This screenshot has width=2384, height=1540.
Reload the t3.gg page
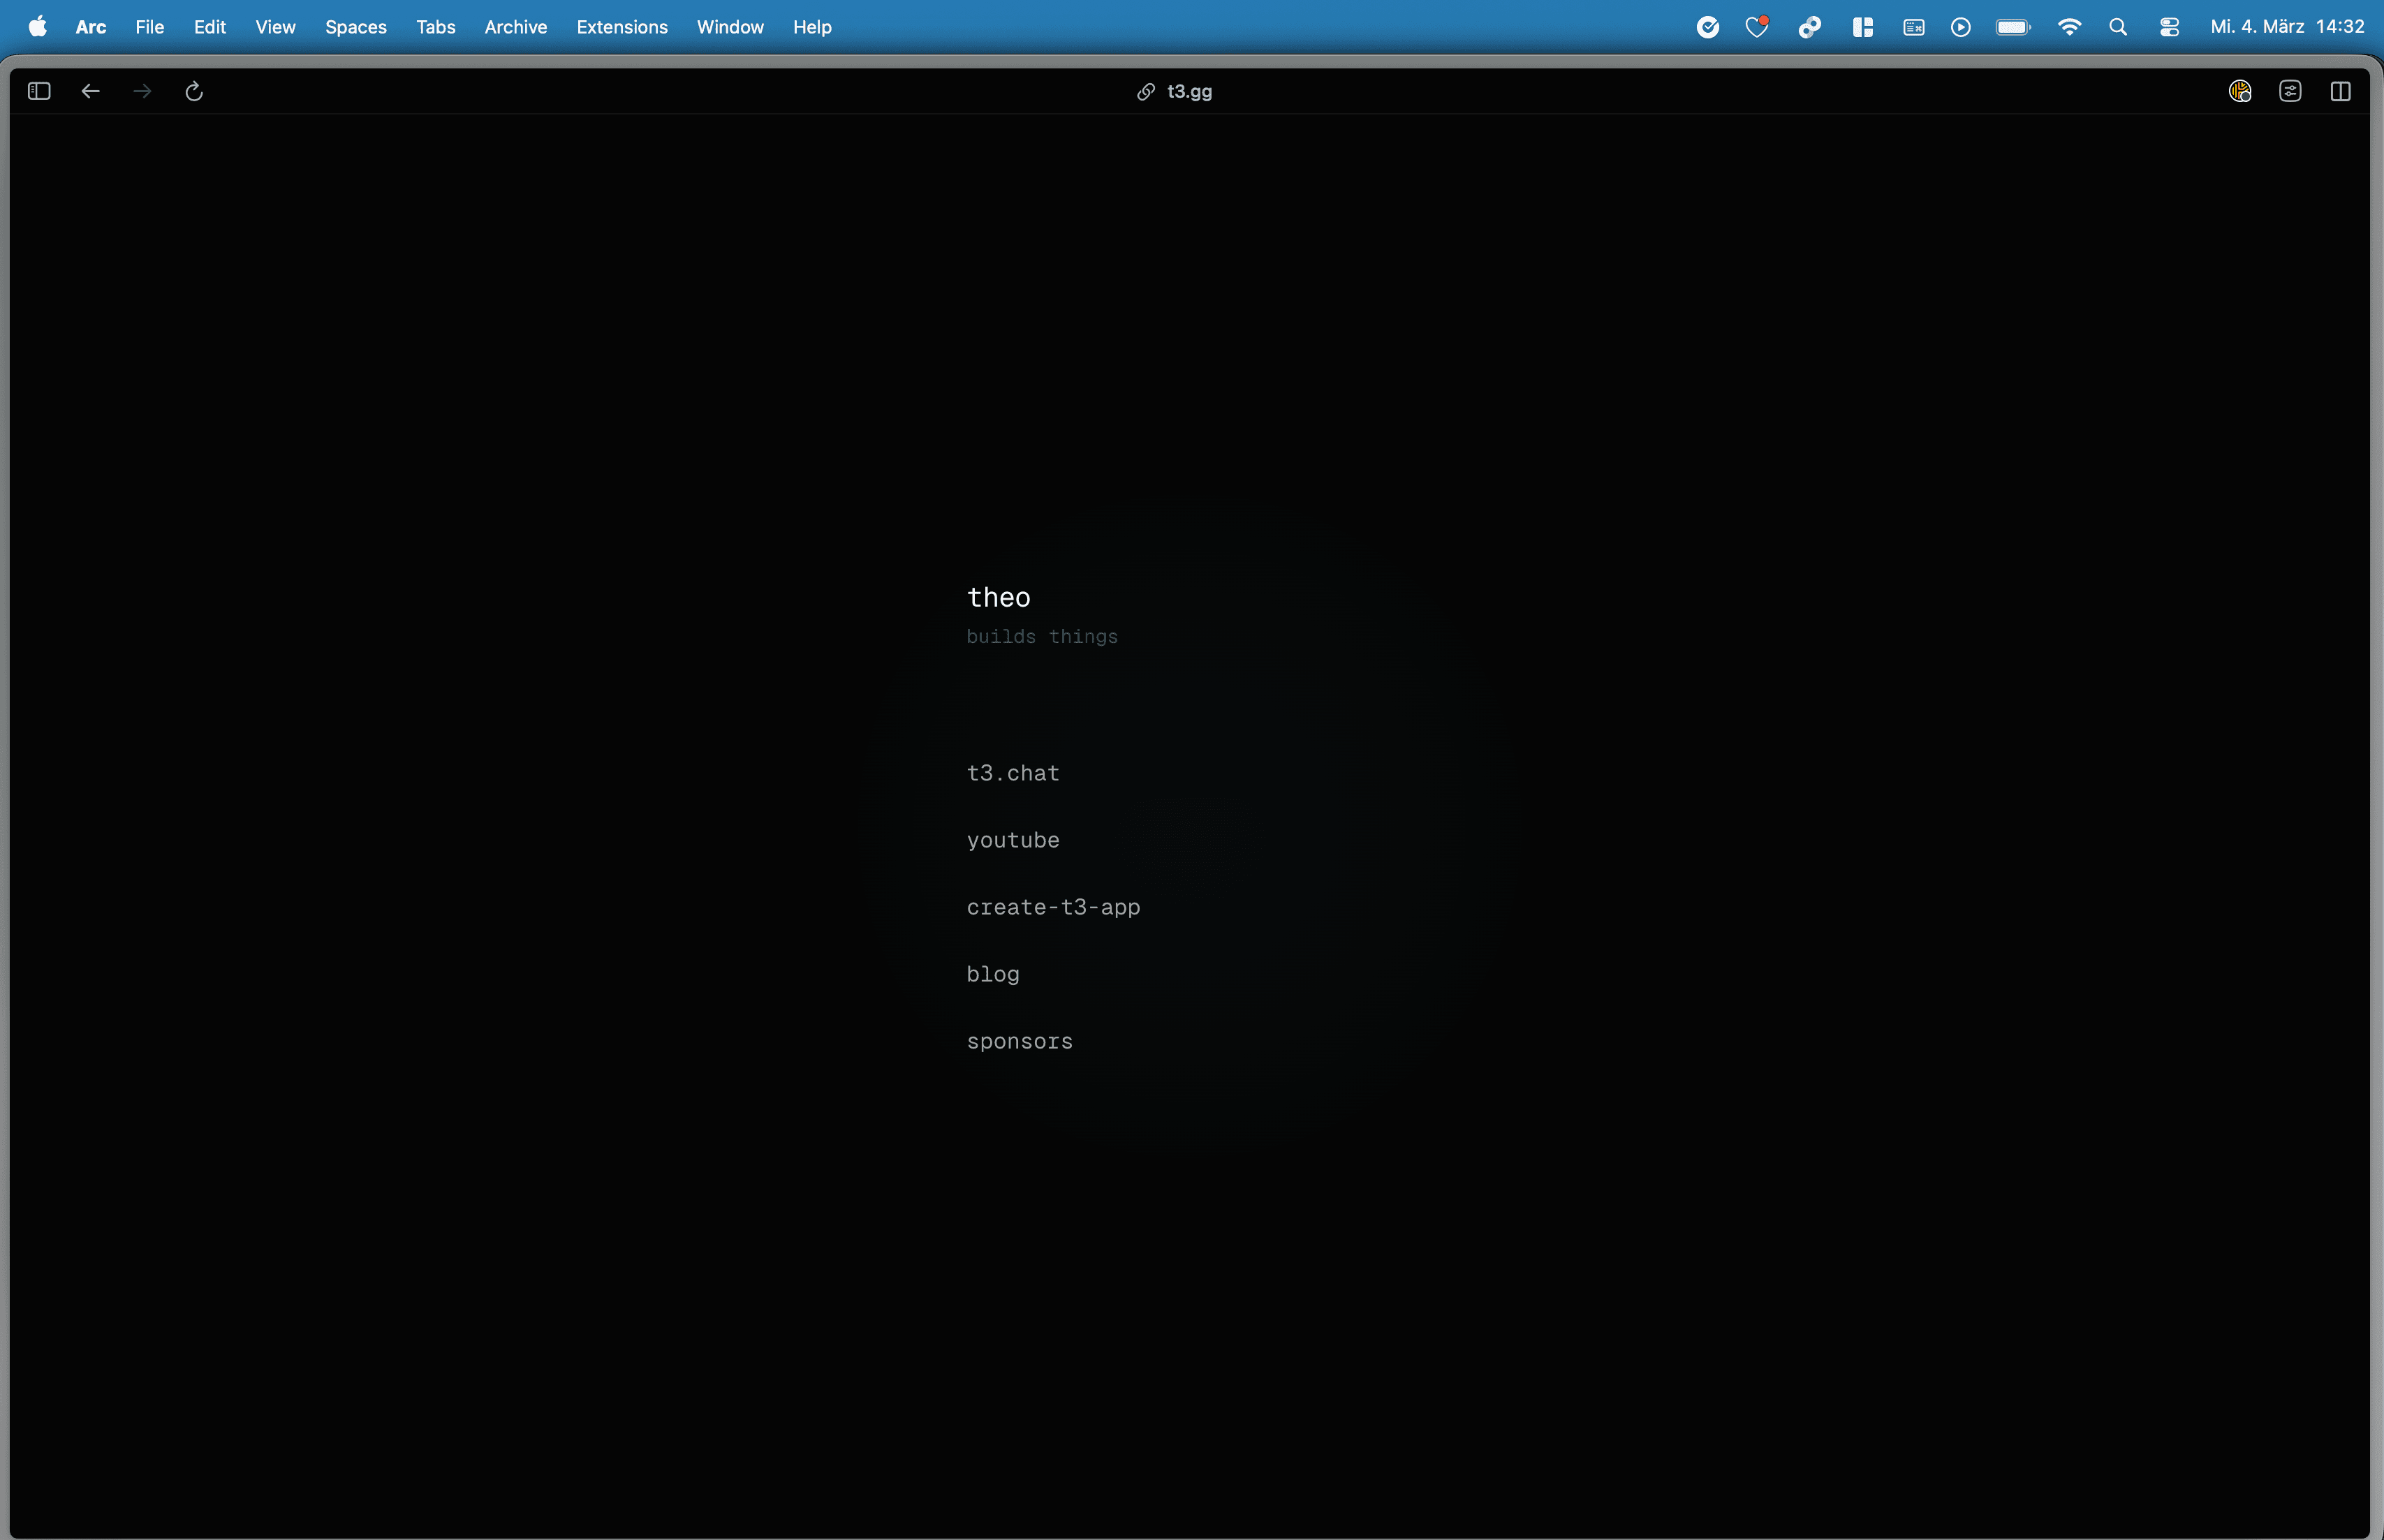click(x=193, y=91)
